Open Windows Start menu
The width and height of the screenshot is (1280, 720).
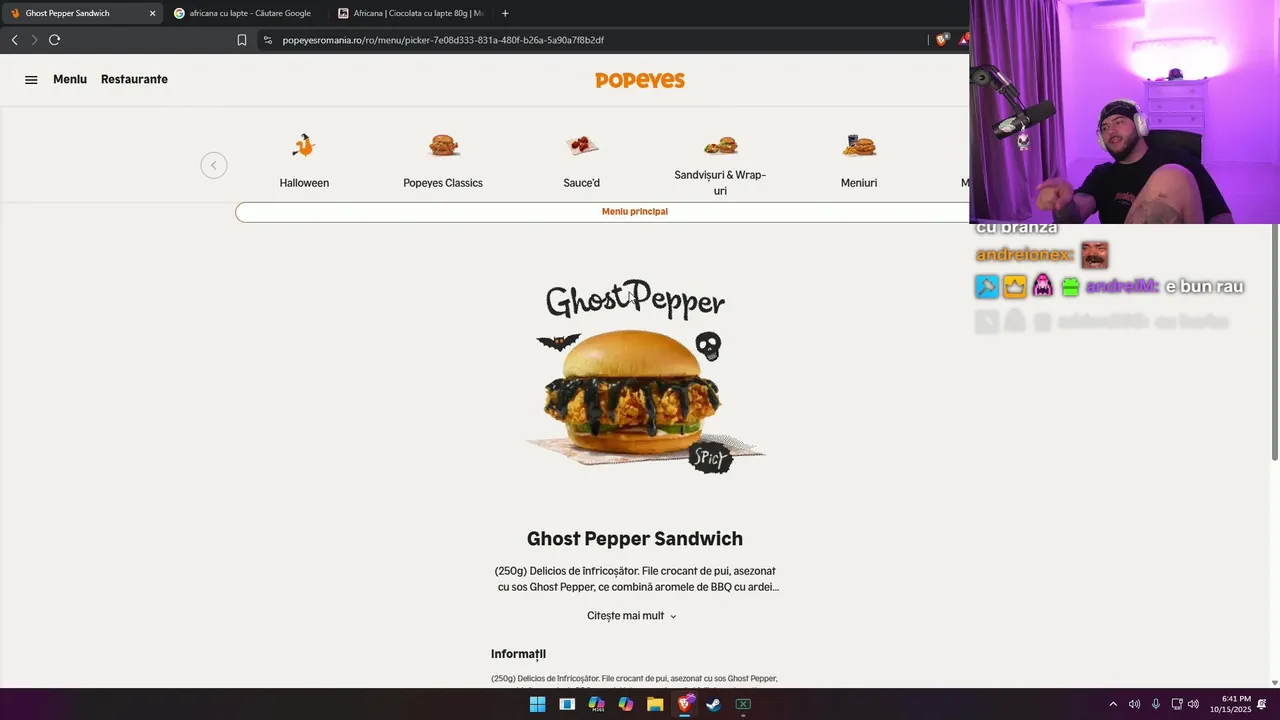click(537, 704)
